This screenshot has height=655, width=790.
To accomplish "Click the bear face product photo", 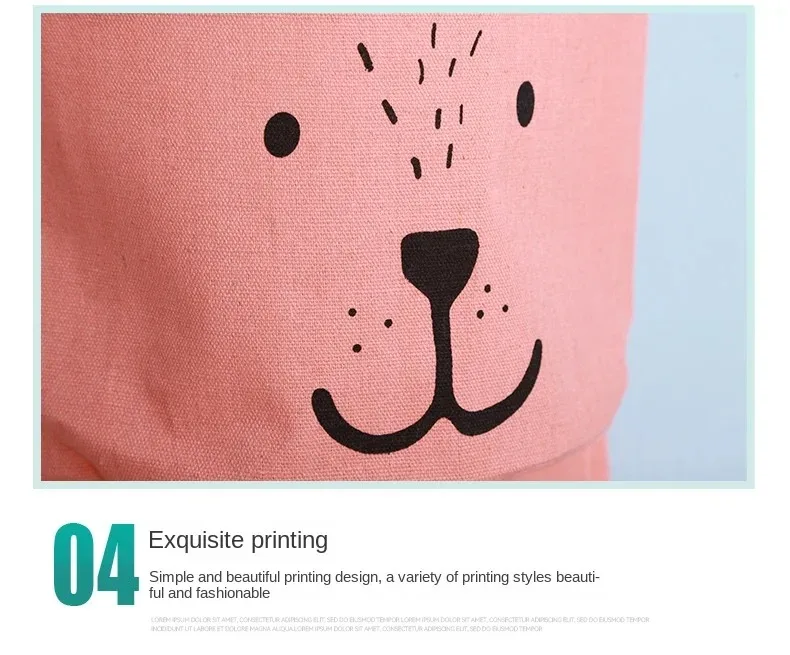I will [x=394, y=247].
